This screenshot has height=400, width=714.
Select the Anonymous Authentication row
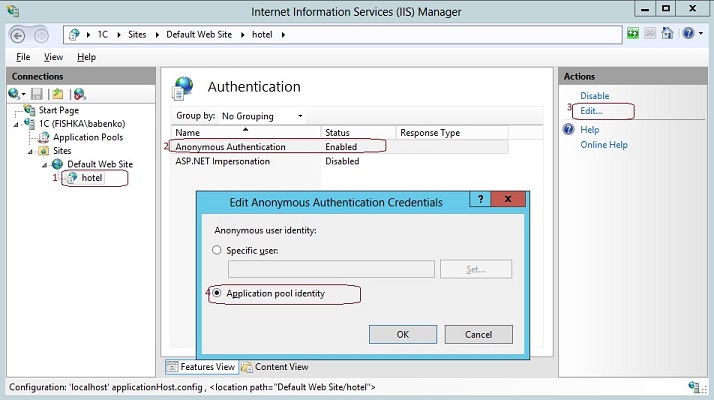tap(339, 147)
